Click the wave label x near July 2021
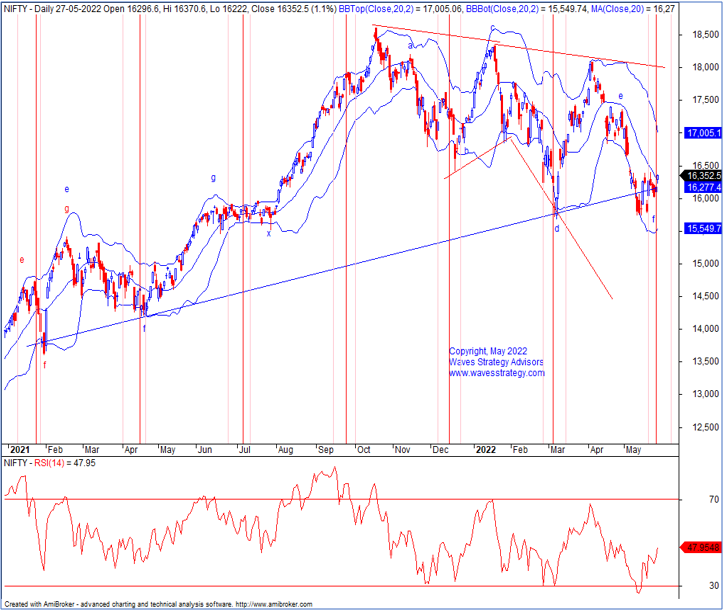Image resolution: width=725 pixels, height=612 pixels. [x=269, y=233]
